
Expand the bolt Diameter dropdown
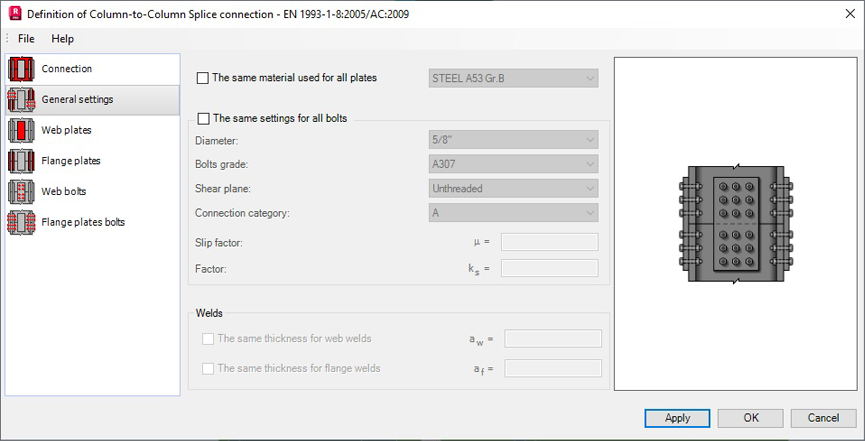(512, 141)
